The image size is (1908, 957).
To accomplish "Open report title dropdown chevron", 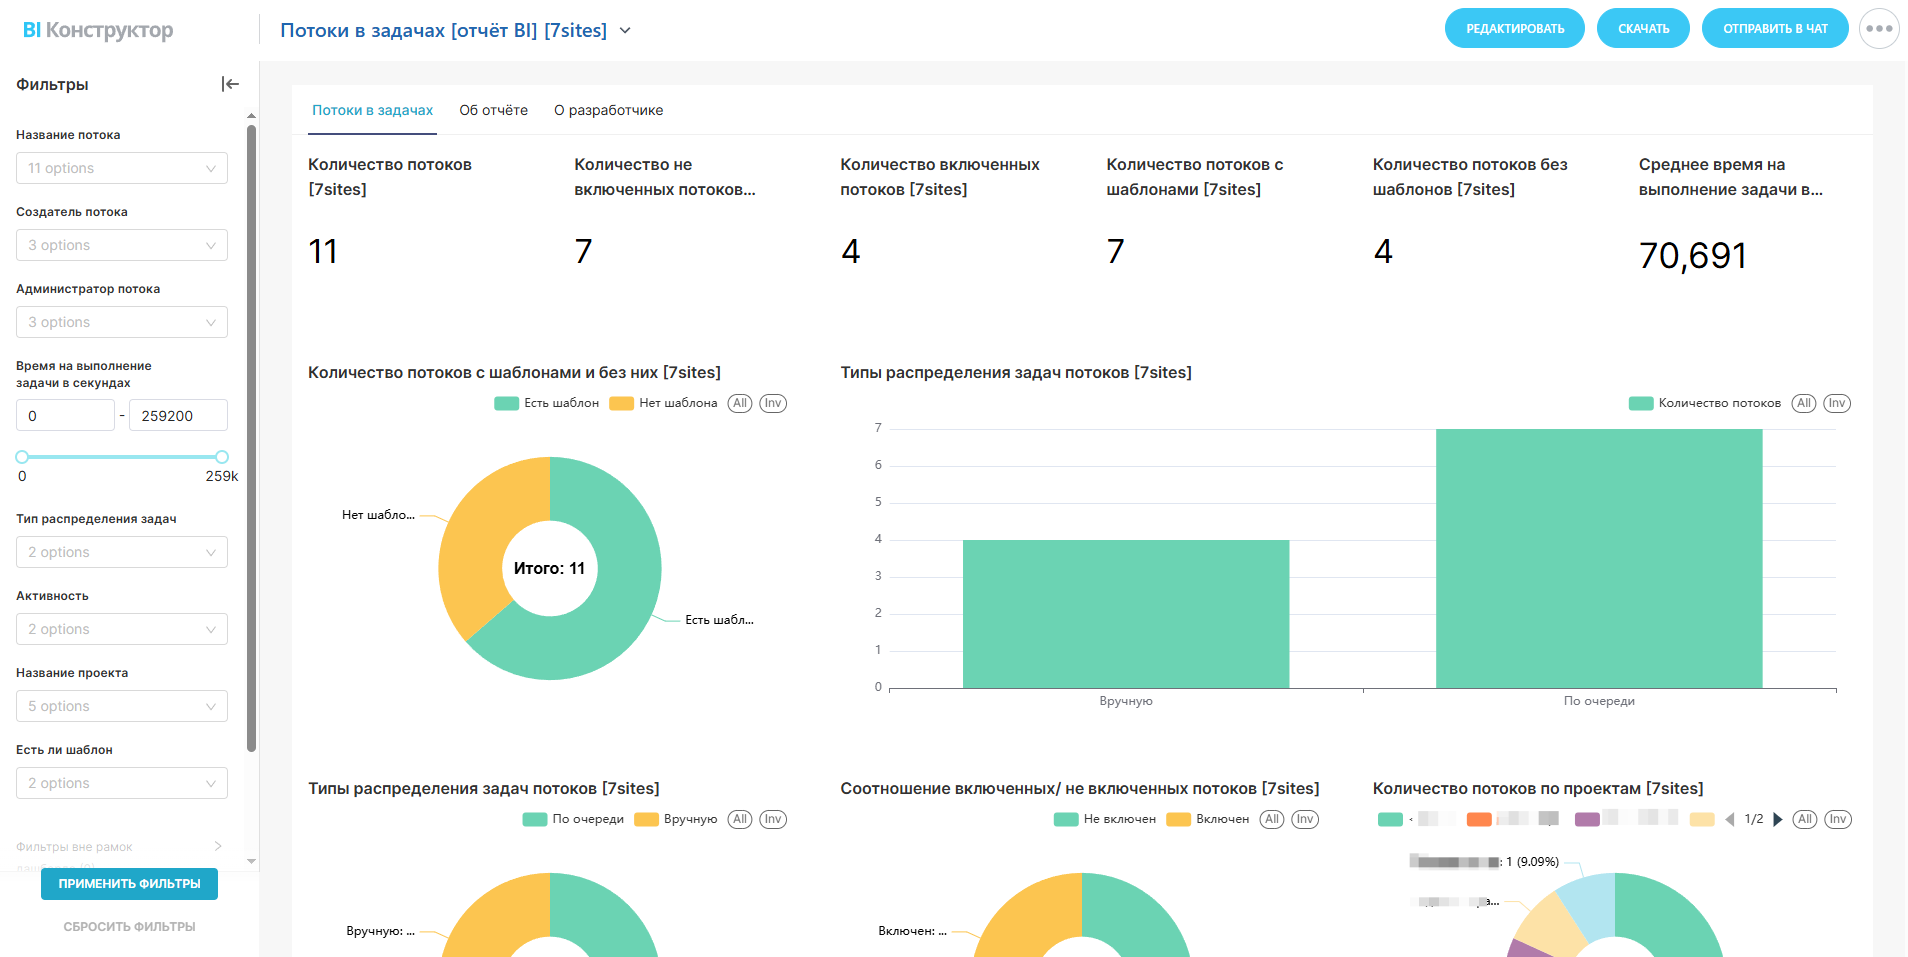I will tap(626, 31).
